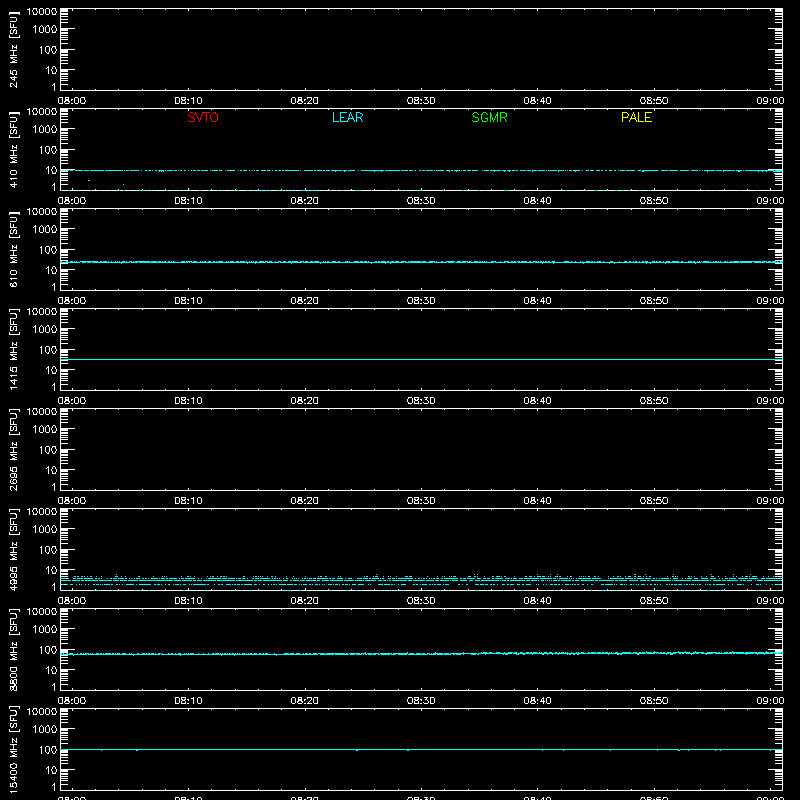This screenshot has width=800, height=800.
Task: Click the red SVTO station label
Action: pyautogui.click(x=203, y=117)
